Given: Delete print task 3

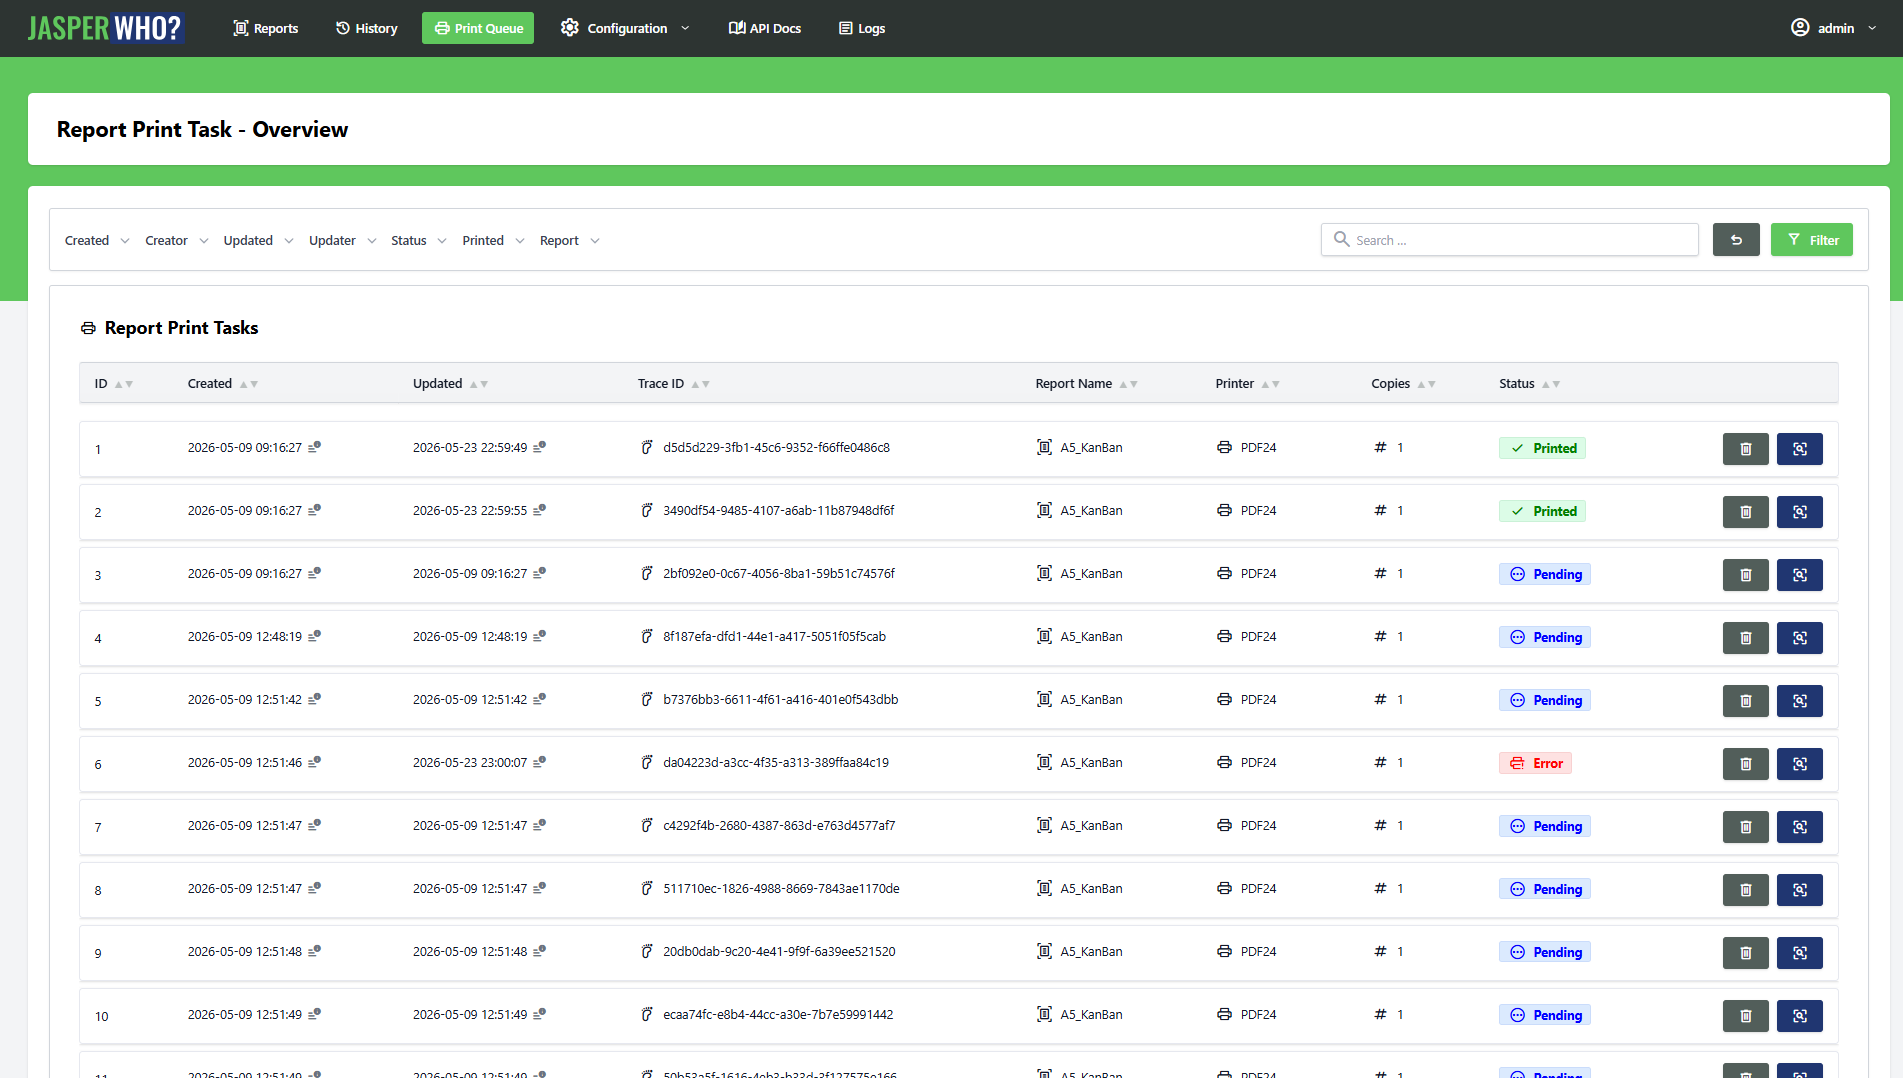Looking at the screenshot, I should [x=1745, y=575].
